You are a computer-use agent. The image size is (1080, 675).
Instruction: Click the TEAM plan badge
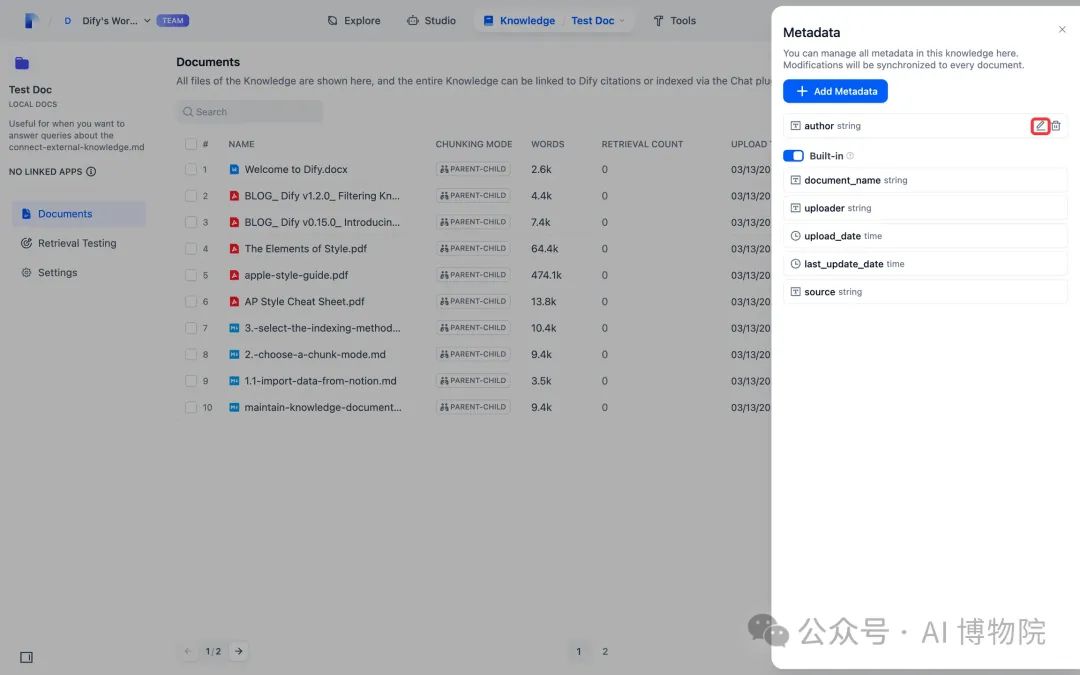point(173,21)
